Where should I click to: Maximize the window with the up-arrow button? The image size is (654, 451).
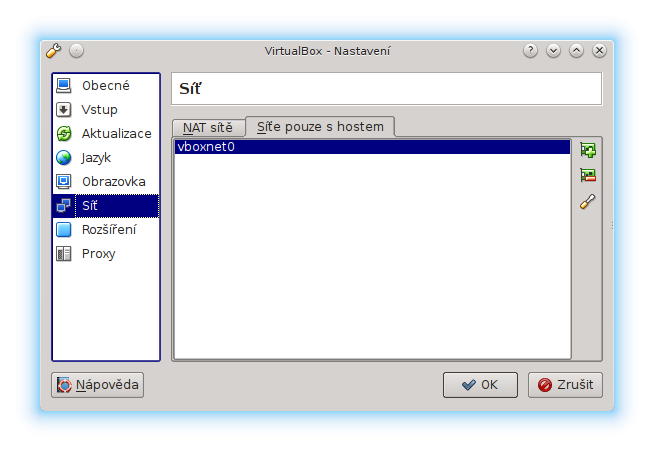click(x=576, y=51)
